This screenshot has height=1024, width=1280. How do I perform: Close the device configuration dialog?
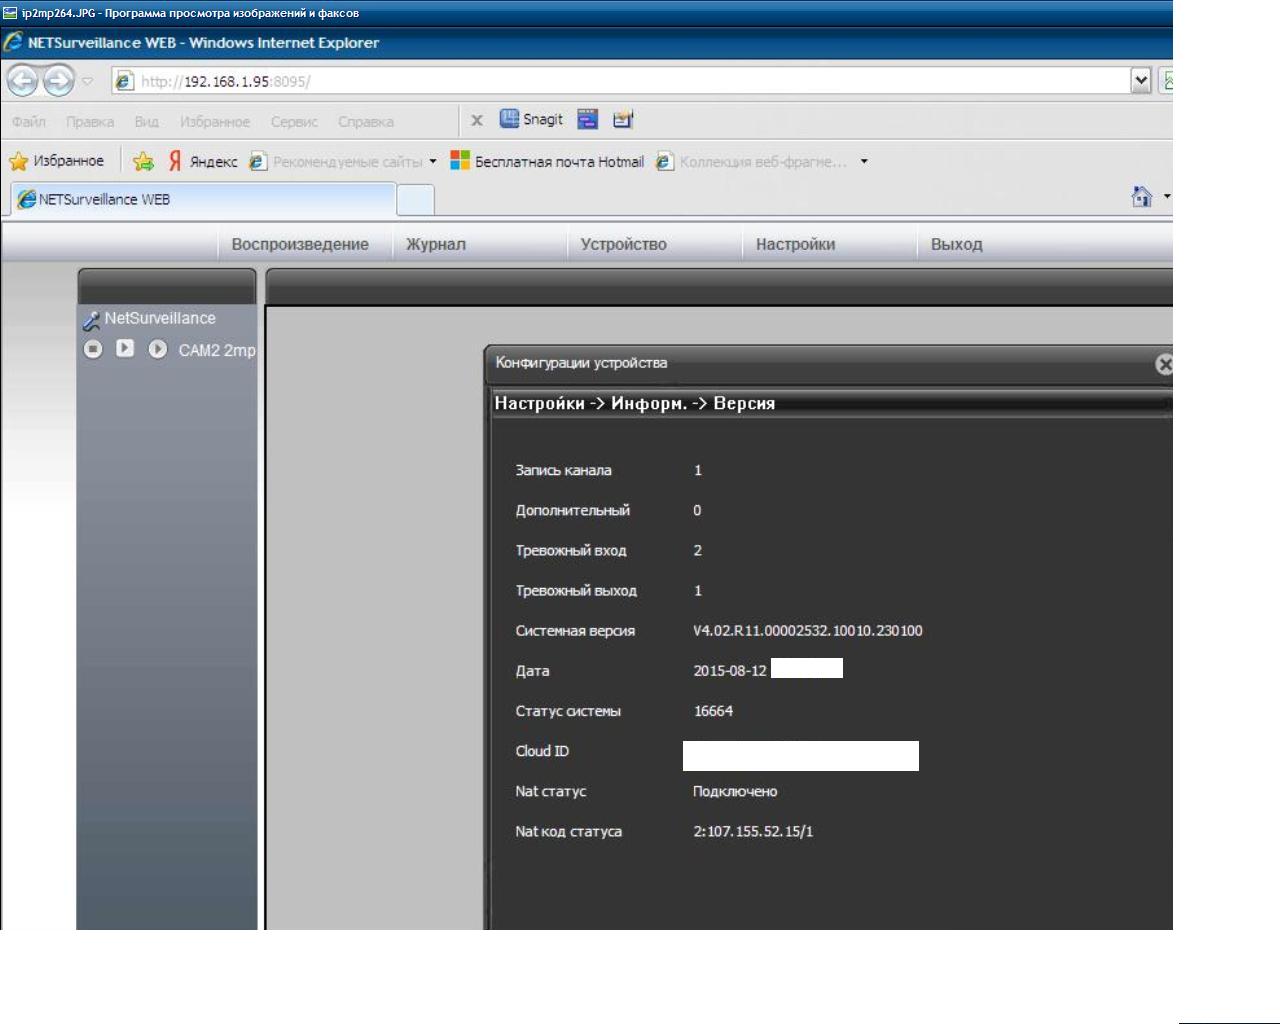tap(1163, 364)
